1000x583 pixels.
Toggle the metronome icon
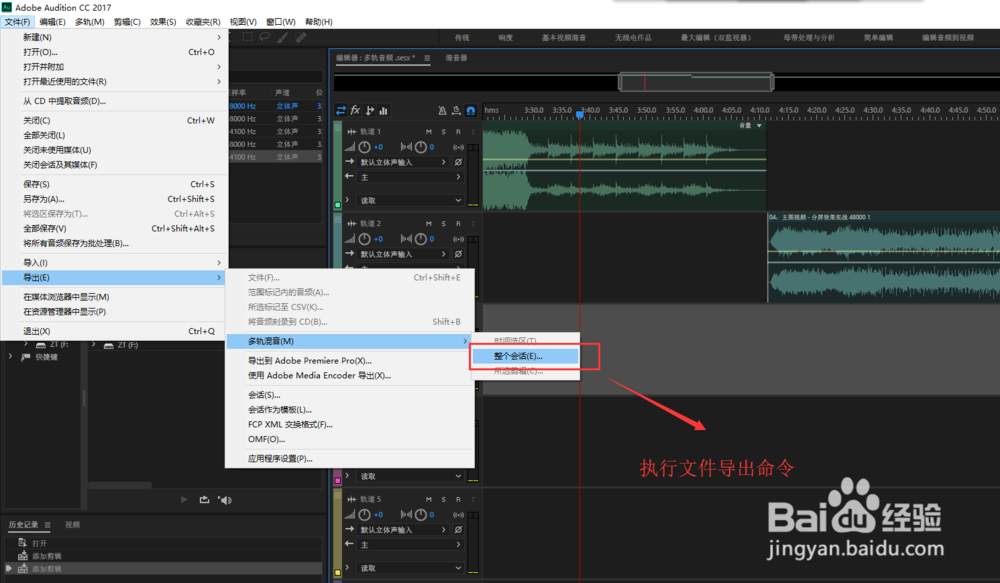(442, 110)
